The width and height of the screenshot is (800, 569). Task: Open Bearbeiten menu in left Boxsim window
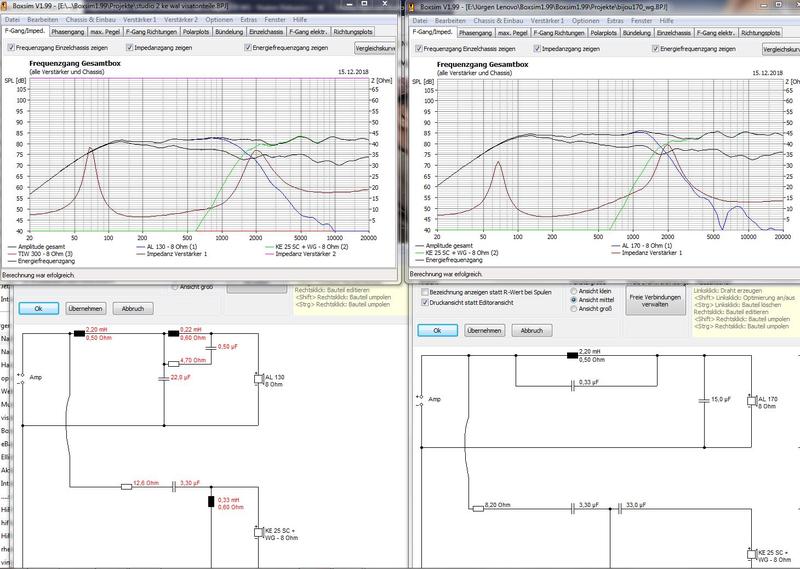tap(43, 19)
